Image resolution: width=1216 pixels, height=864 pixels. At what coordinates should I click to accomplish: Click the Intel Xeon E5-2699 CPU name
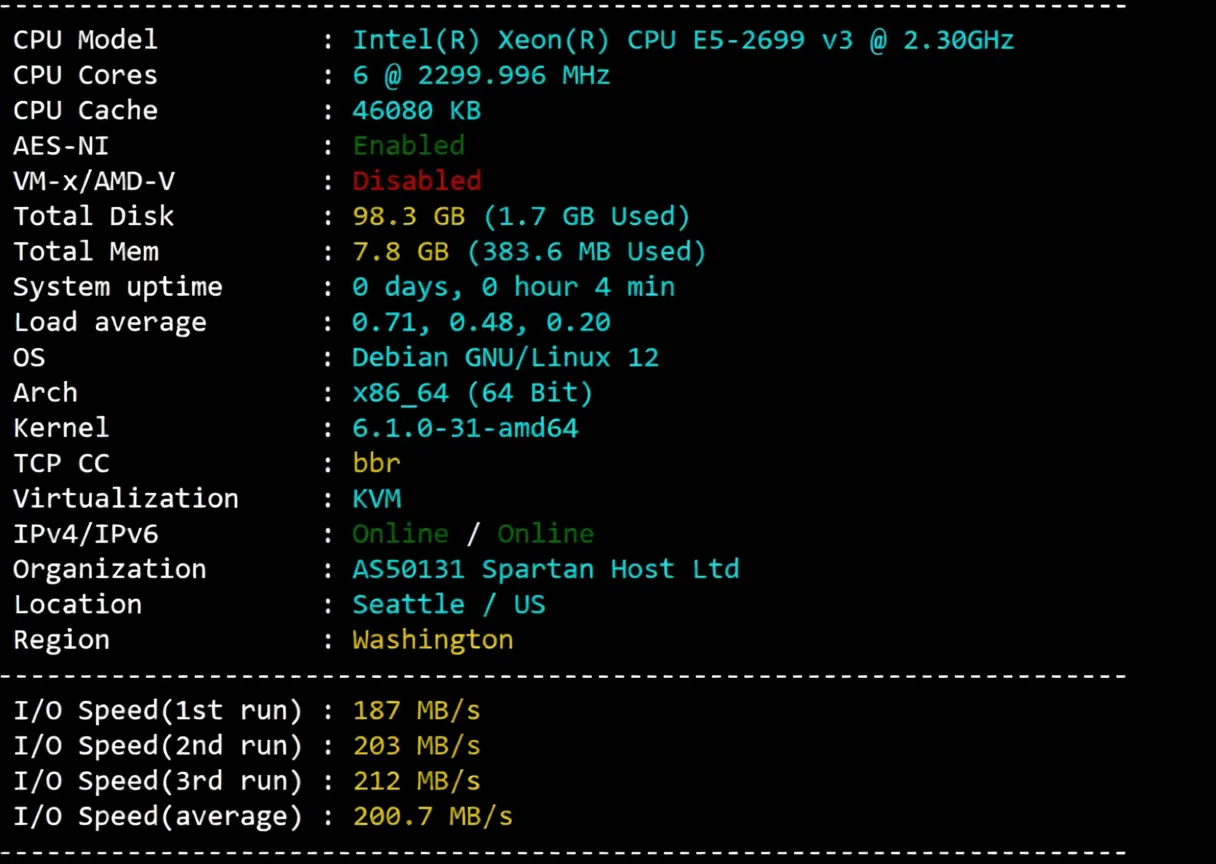[x=683, y=40]
